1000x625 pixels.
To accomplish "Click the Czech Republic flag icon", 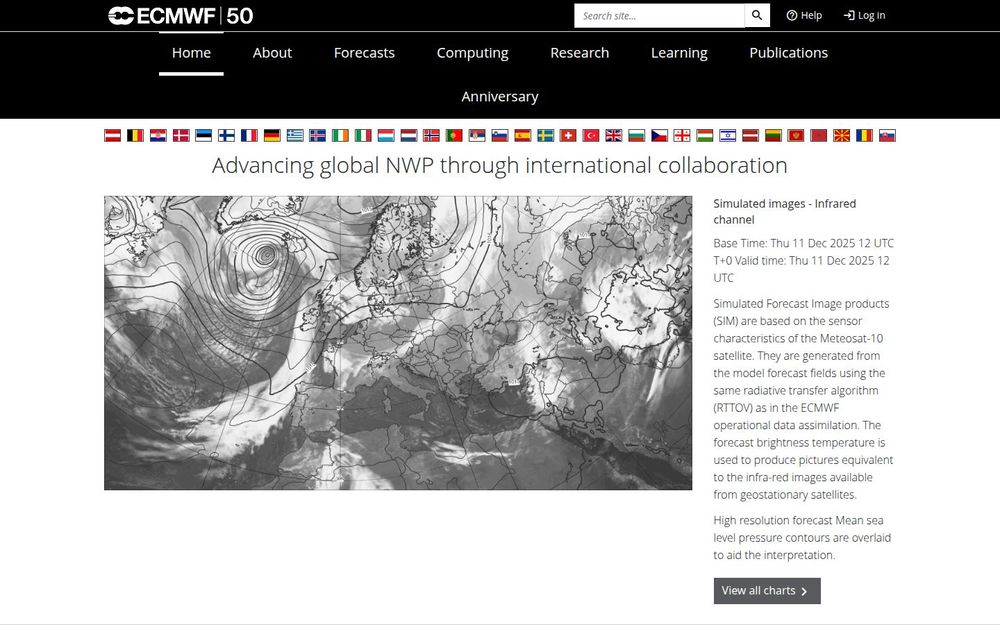I will (x=659, y=135).
